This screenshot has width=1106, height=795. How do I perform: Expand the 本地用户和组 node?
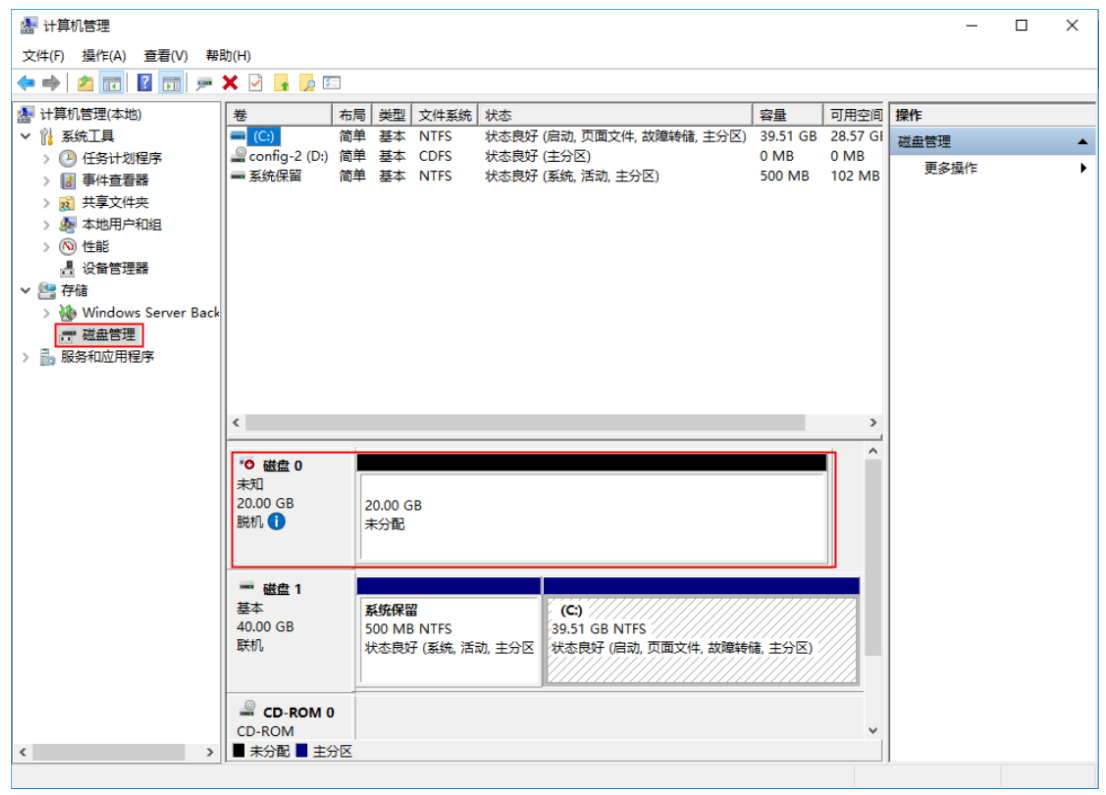[x=47, y=225]
